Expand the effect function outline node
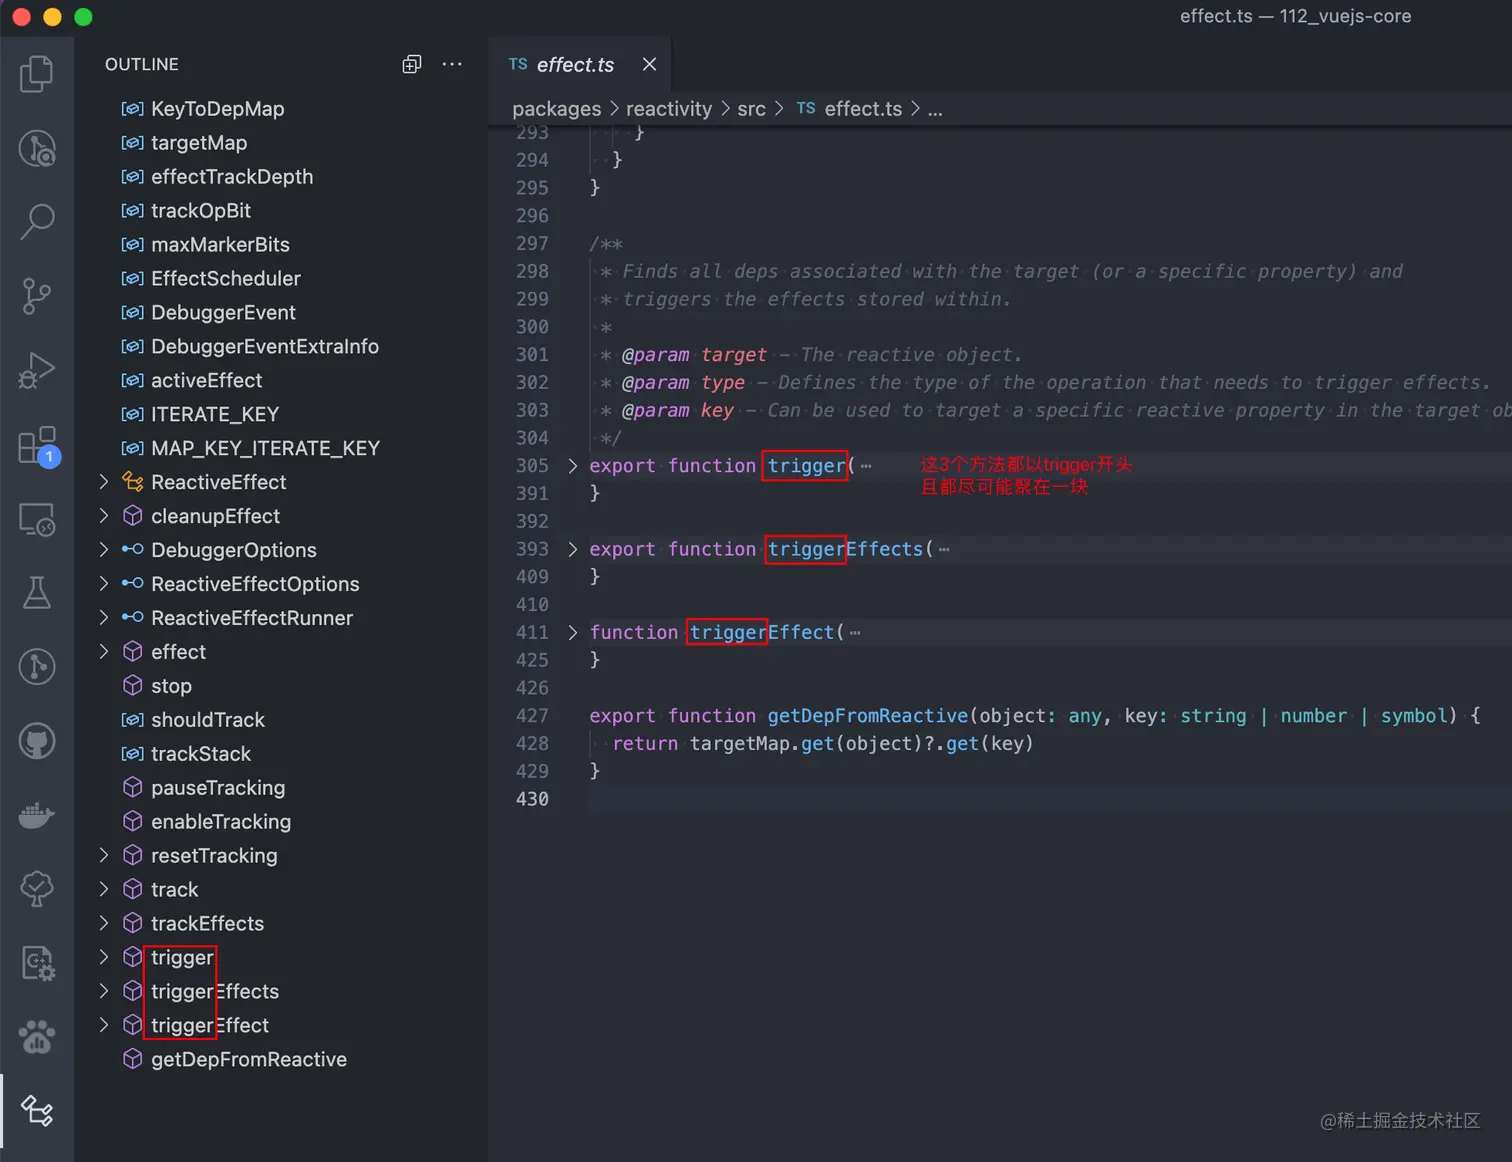The width and height of the screenshot is (1512, 1162). [104, 652]
